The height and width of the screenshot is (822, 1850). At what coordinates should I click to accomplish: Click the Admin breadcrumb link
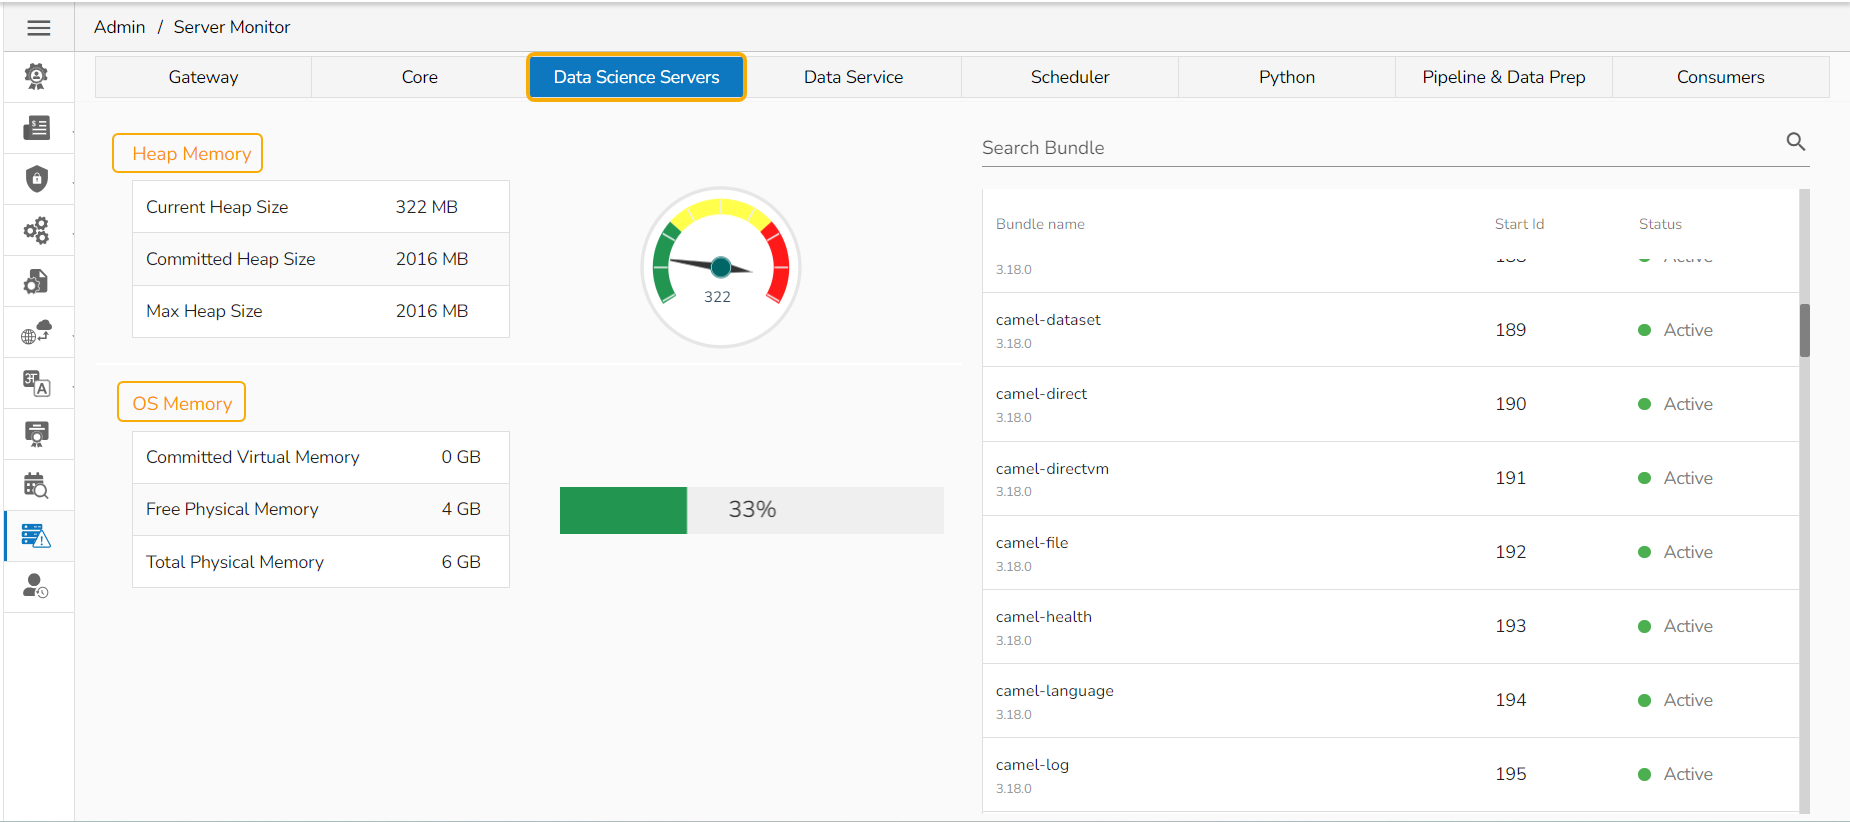click(119, 27)
